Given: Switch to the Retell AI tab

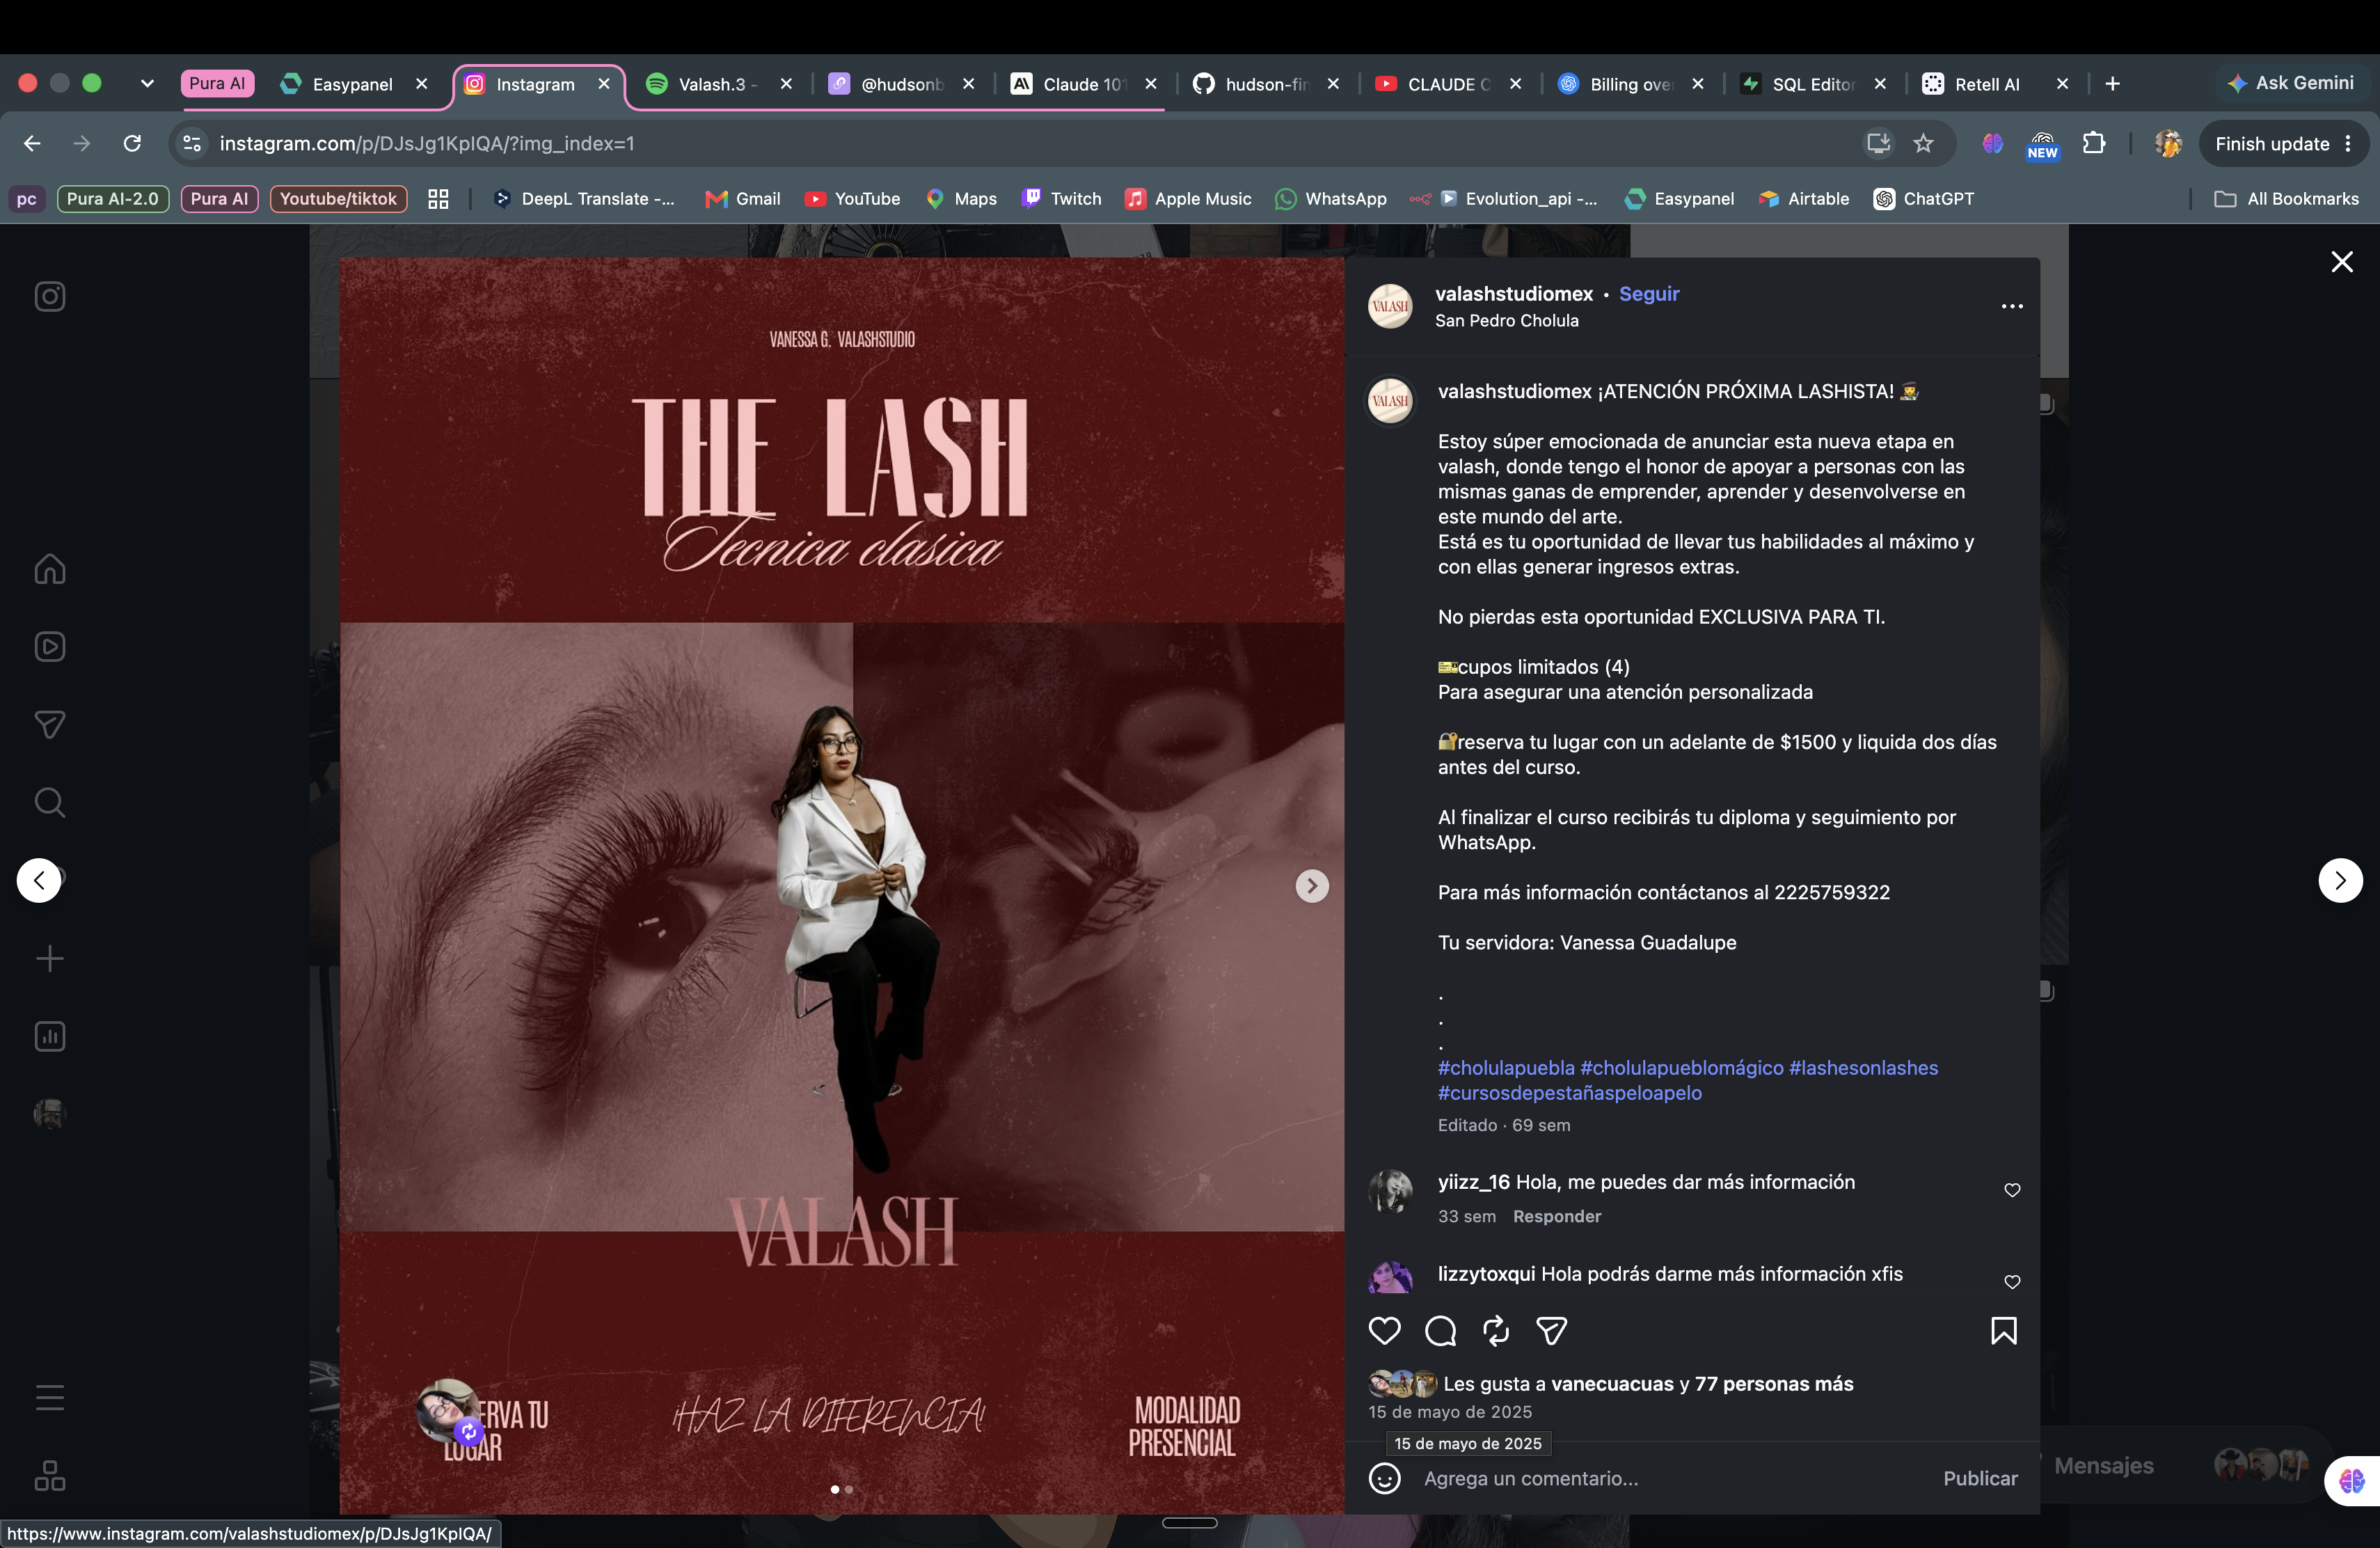Looking at the screenshot, I should (x=1987, y=84).
